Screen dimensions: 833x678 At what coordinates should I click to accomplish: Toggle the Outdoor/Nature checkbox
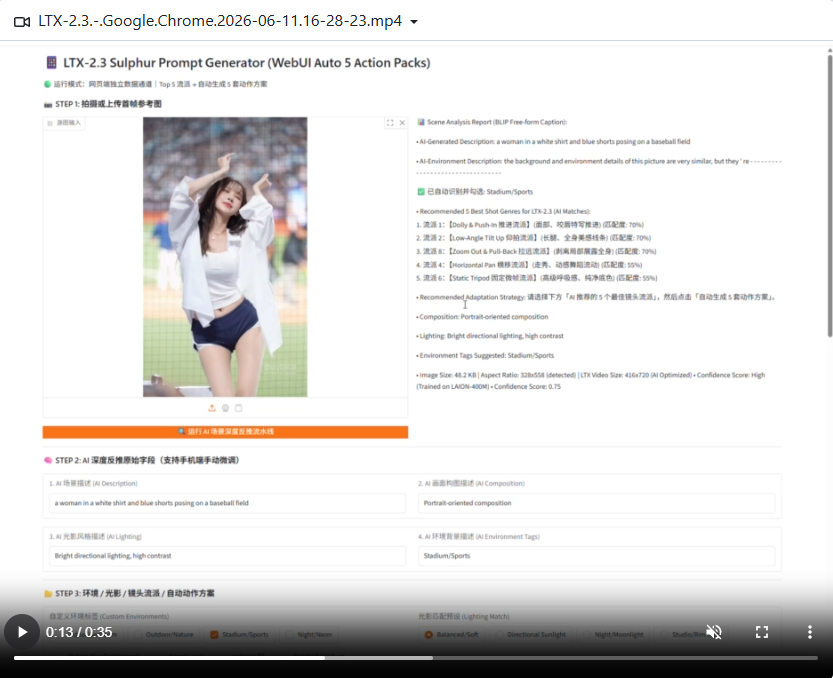138,634
